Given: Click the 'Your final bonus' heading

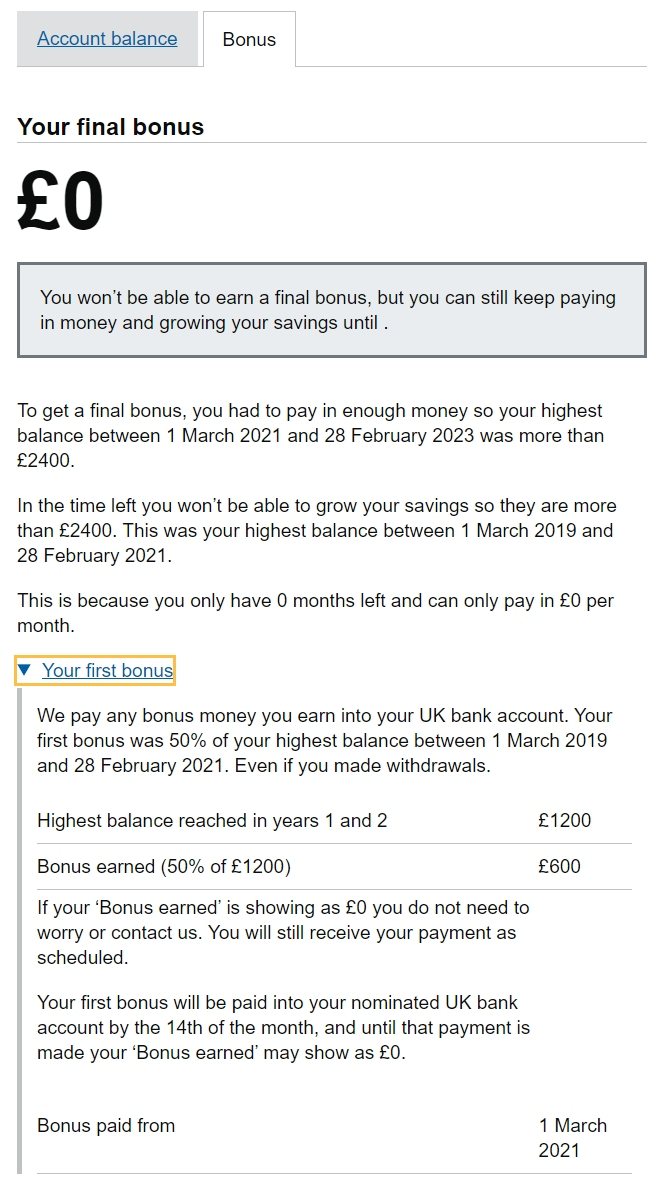Looking at the screenshot, I should [110, 127].
